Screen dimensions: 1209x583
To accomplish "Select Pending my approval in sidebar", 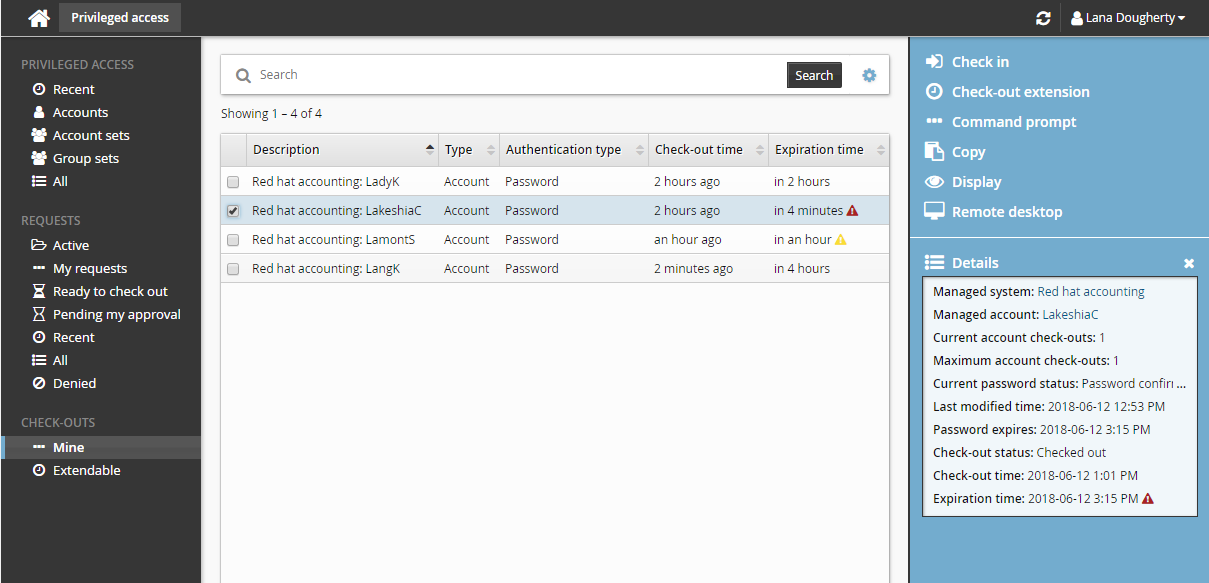I will [x=116, y=314].
